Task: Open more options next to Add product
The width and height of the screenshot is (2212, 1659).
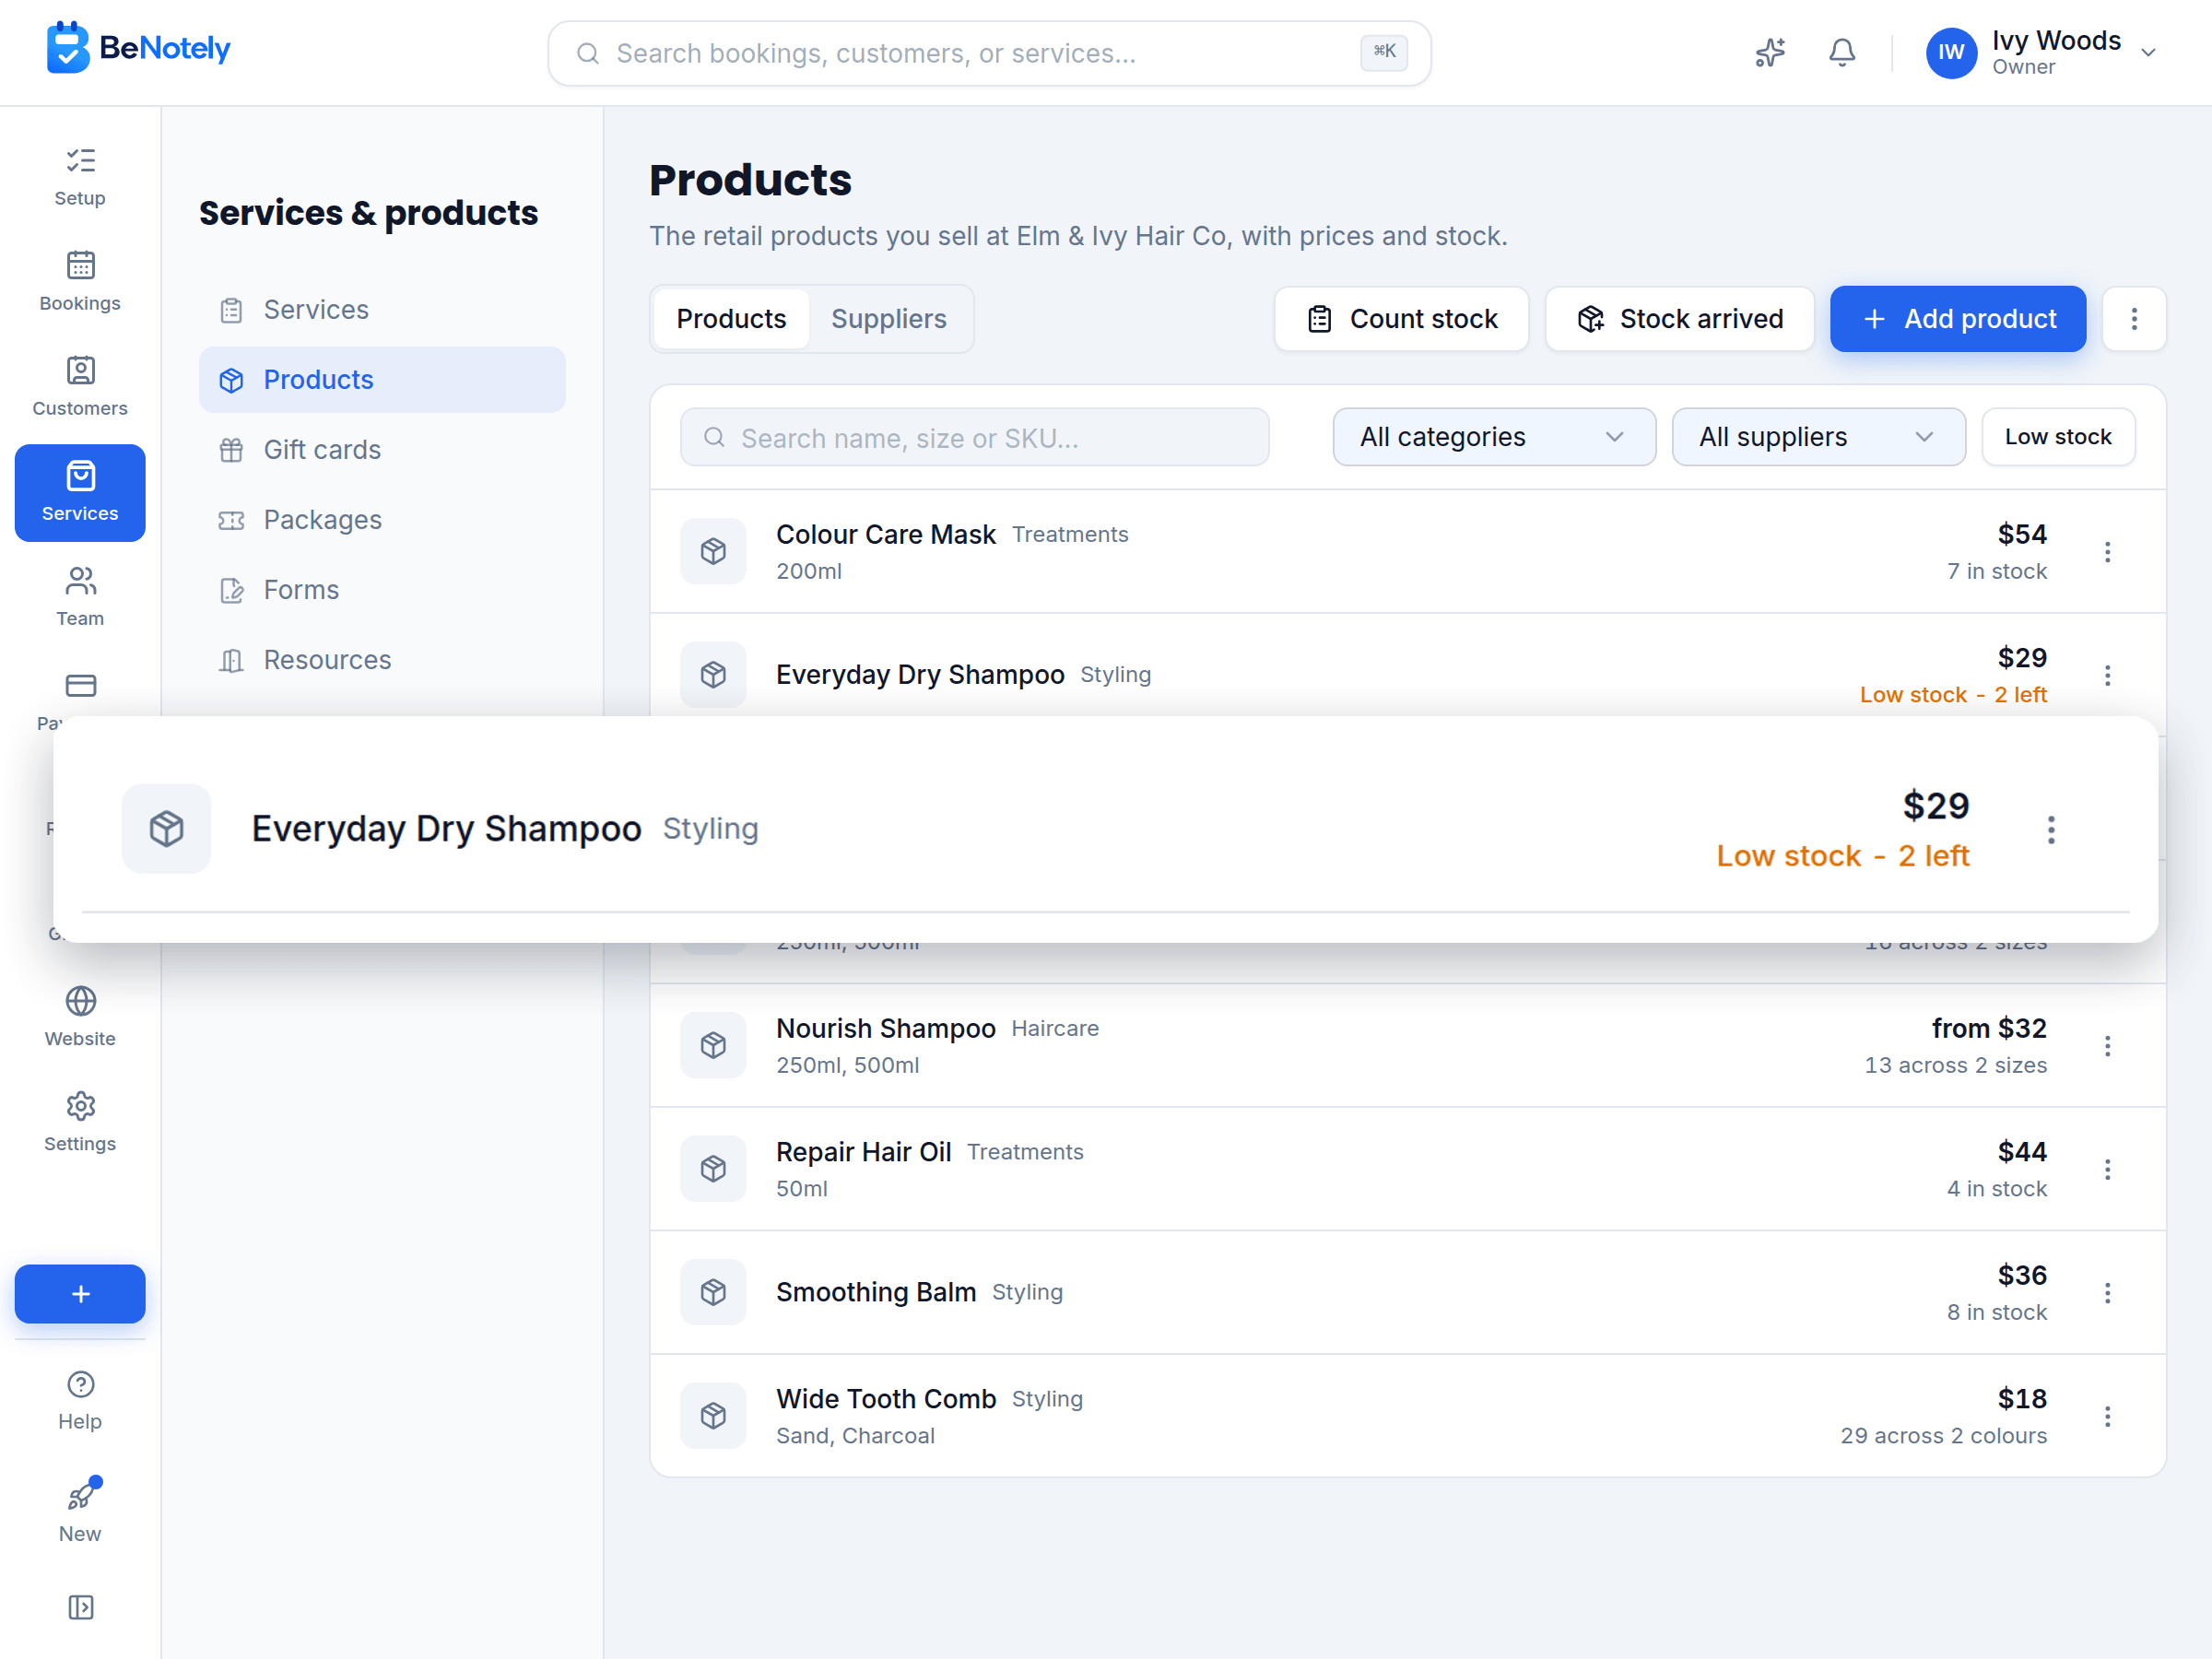Action: coord(2134,319)
